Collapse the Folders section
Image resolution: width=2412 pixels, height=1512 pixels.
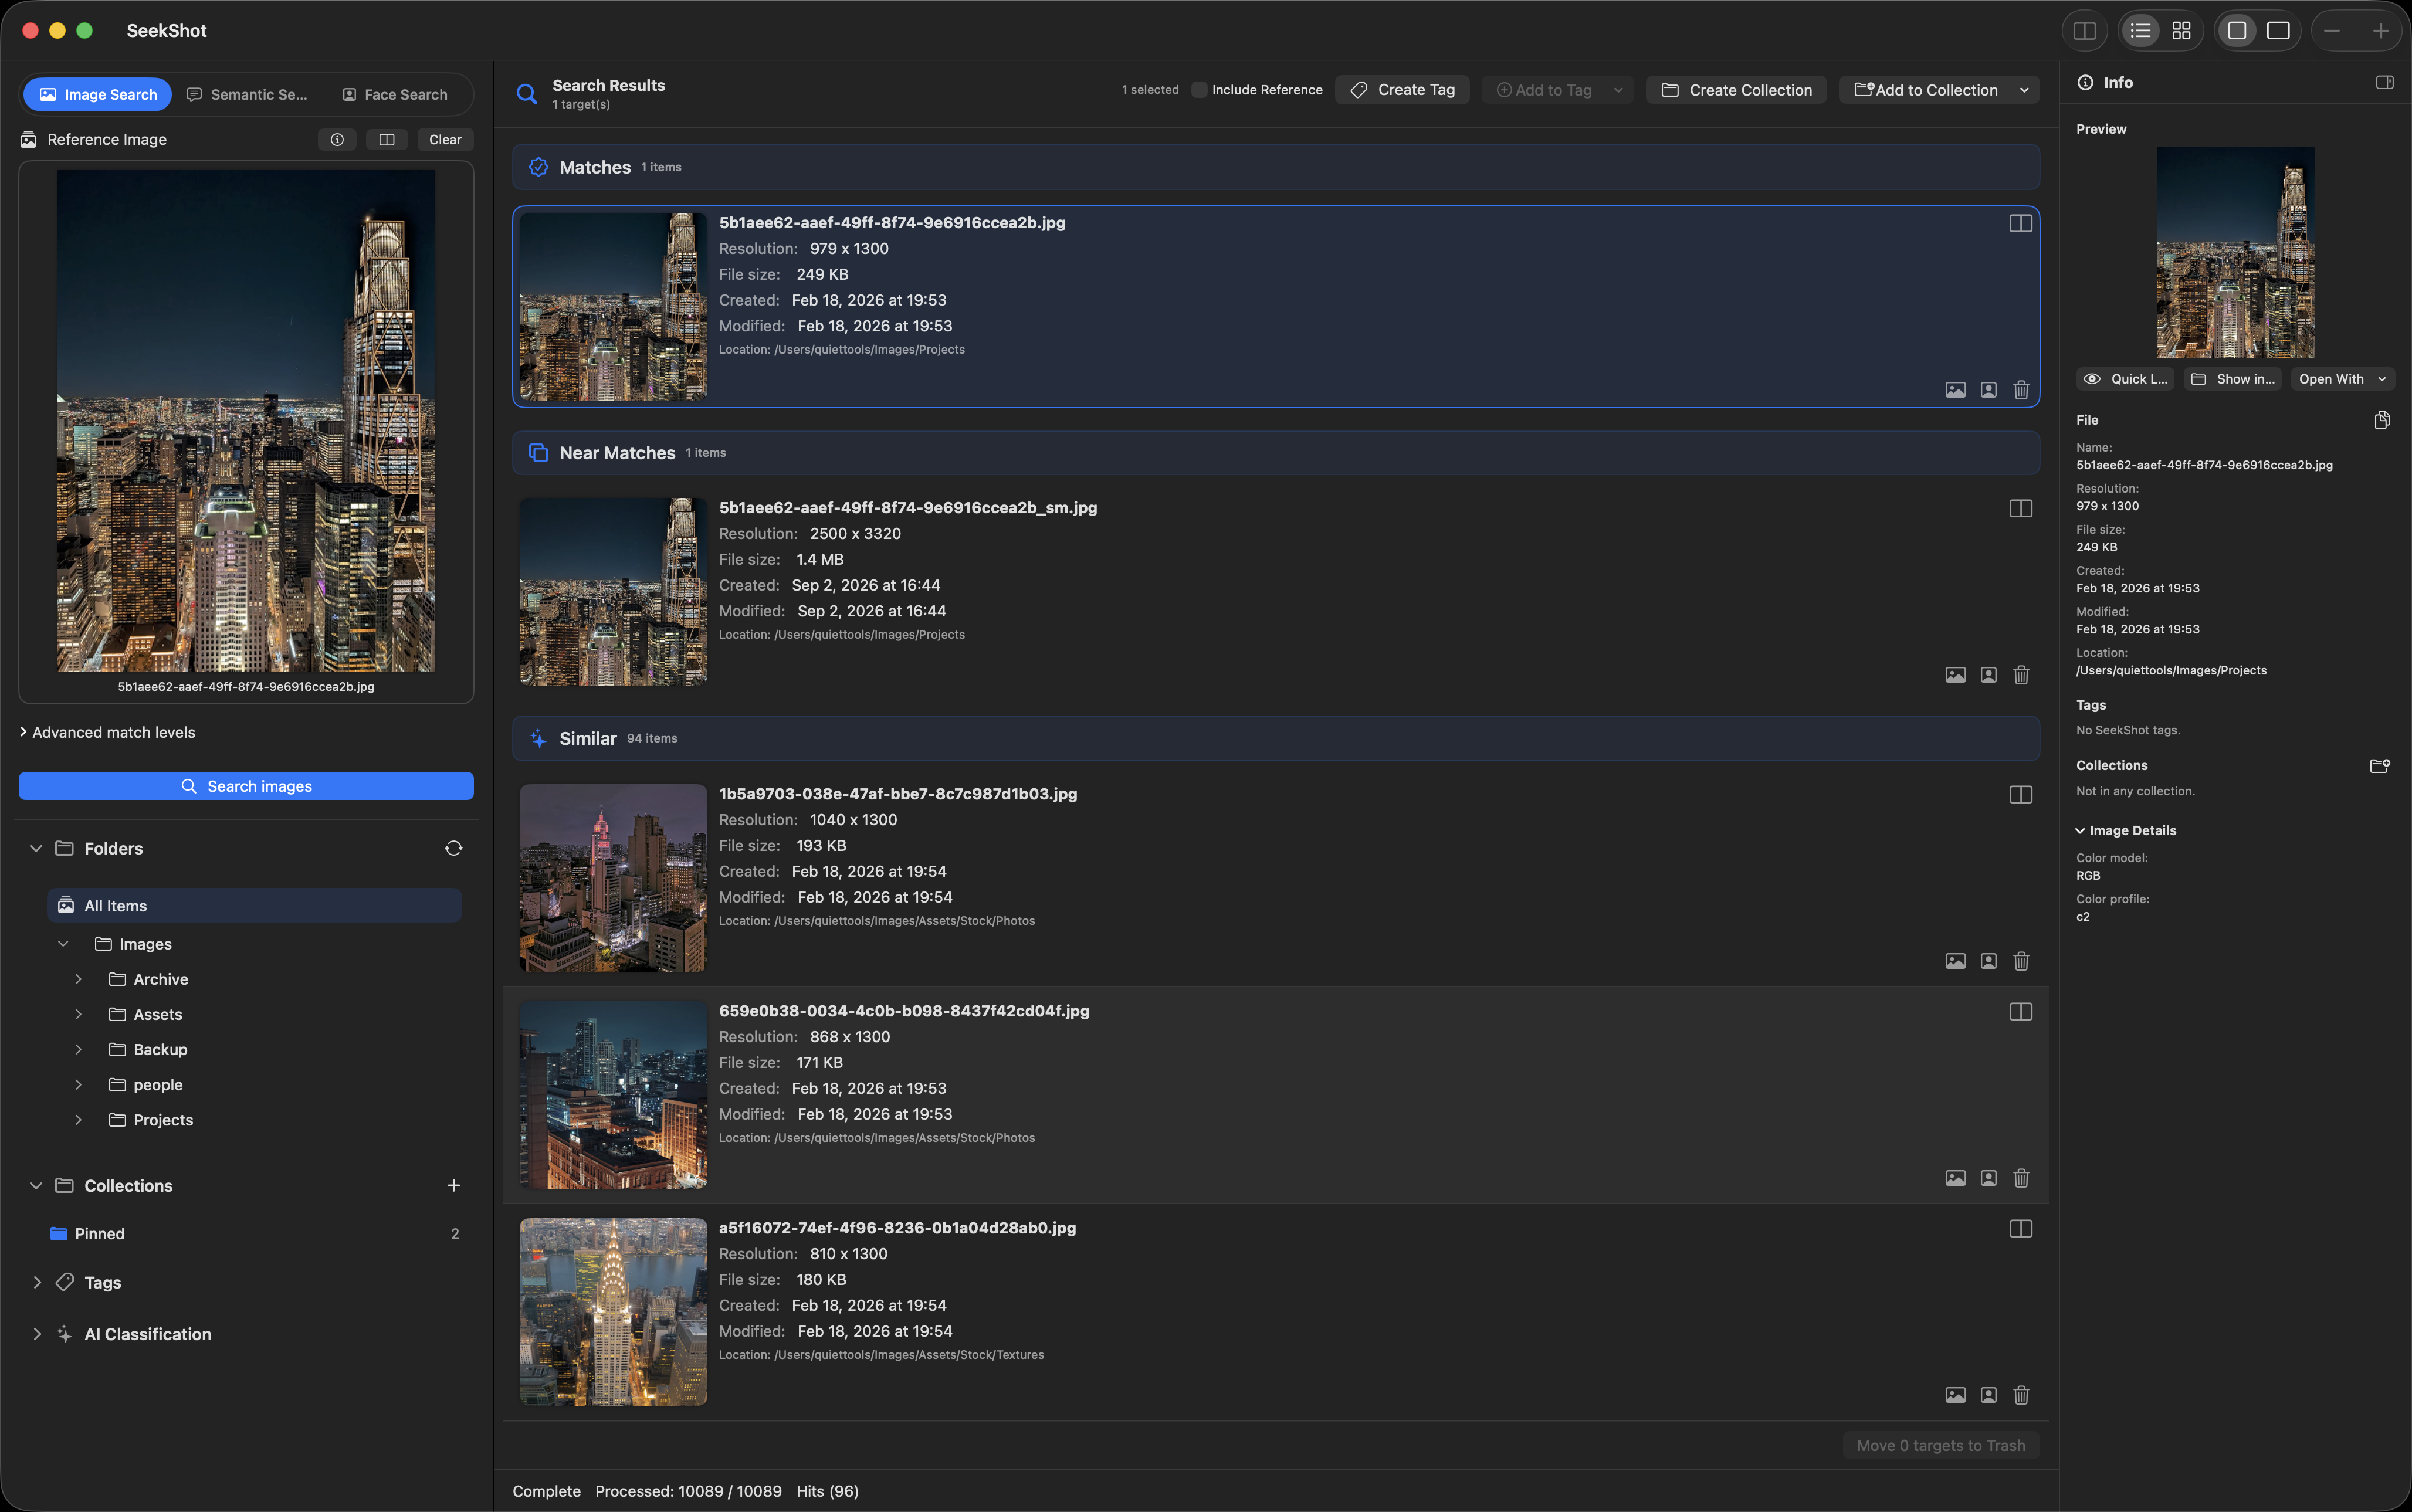tap(36, 848)
